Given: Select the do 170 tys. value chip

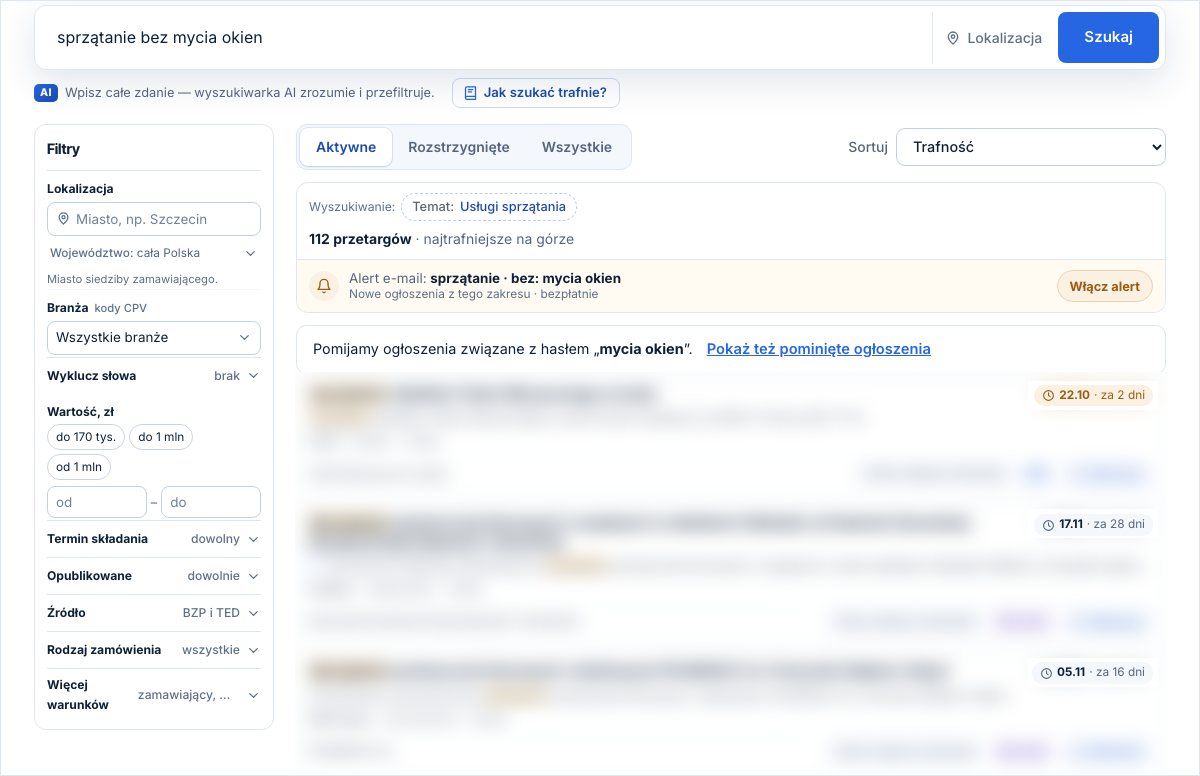Looking at the screenshot, I should tap(86, 437).
